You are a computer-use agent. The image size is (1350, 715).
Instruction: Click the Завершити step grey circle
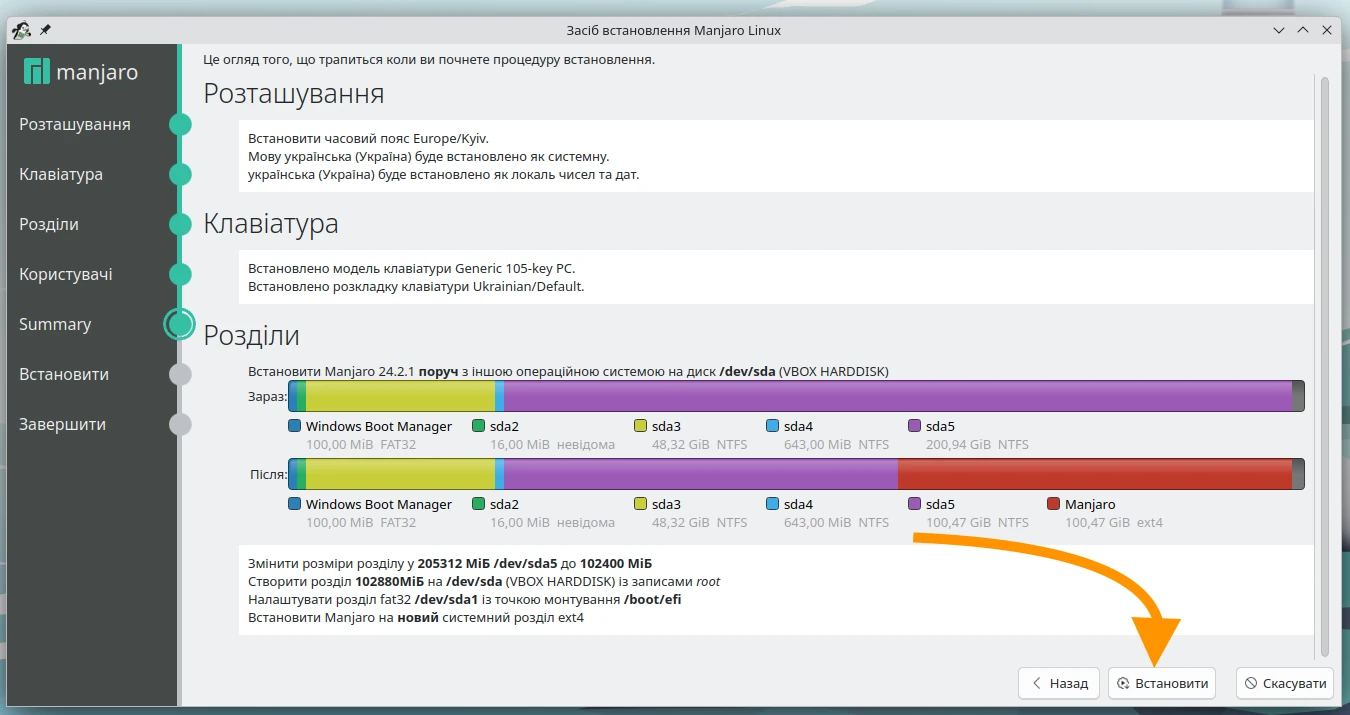tap(180, 424)
